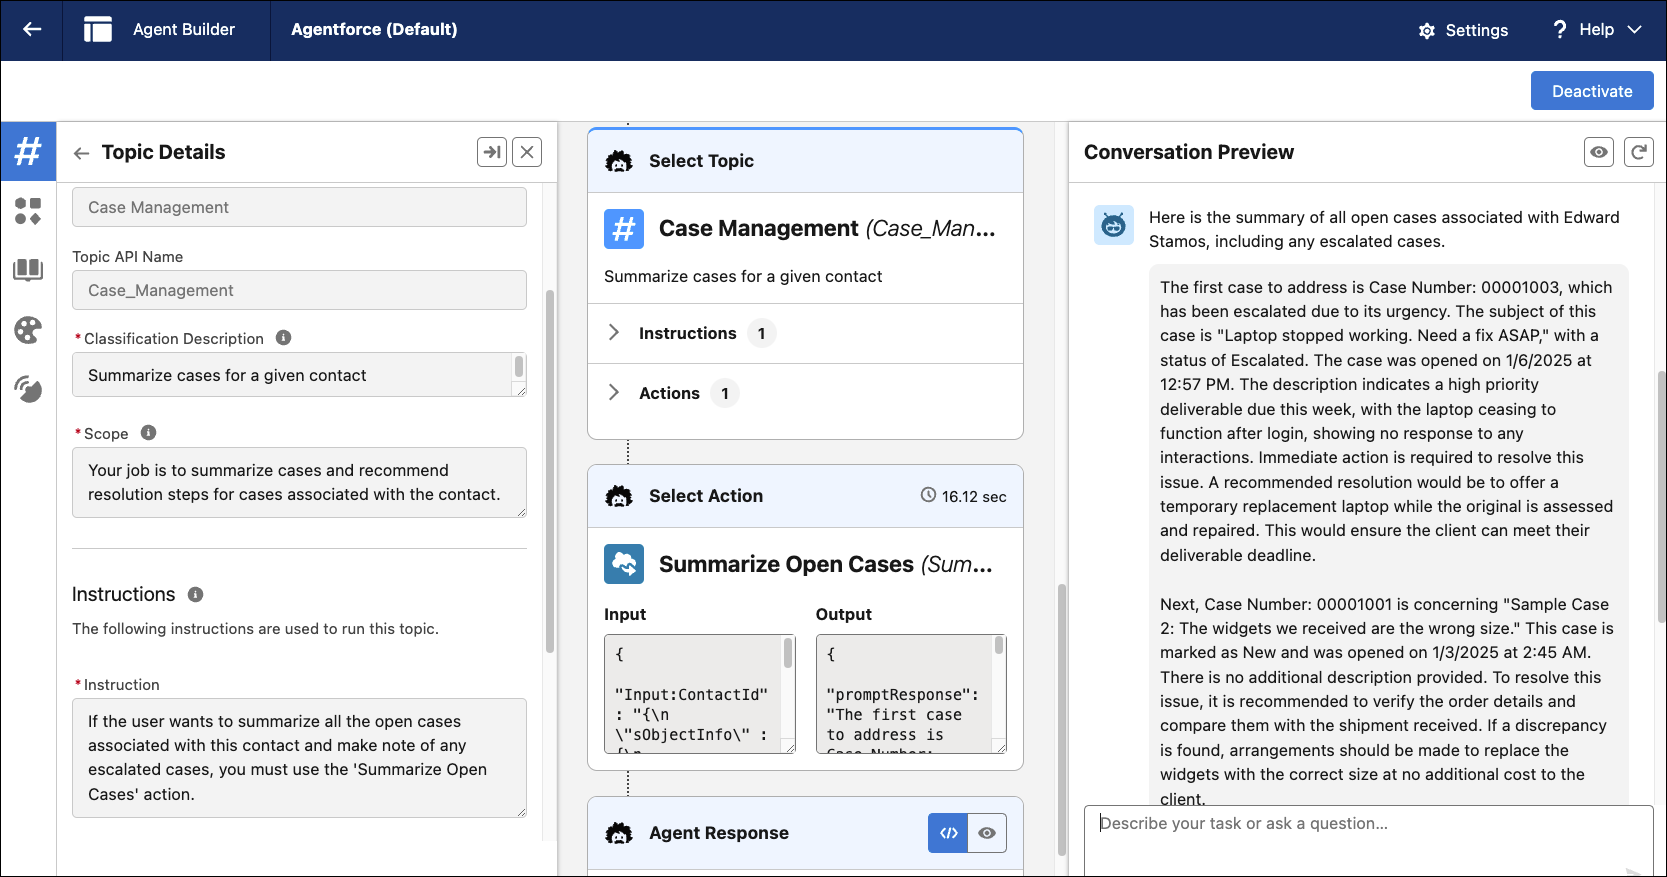Screen dimensions: 1667x877
Task: Edit the Instruction text area
Action: pos(299,758)
